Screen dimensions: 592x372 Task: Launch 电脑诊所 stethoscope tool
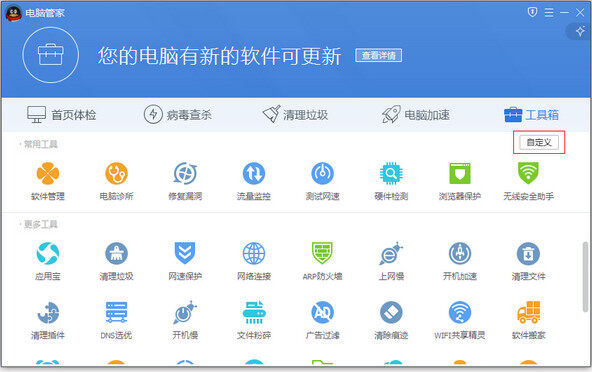(x=116, y=181)
